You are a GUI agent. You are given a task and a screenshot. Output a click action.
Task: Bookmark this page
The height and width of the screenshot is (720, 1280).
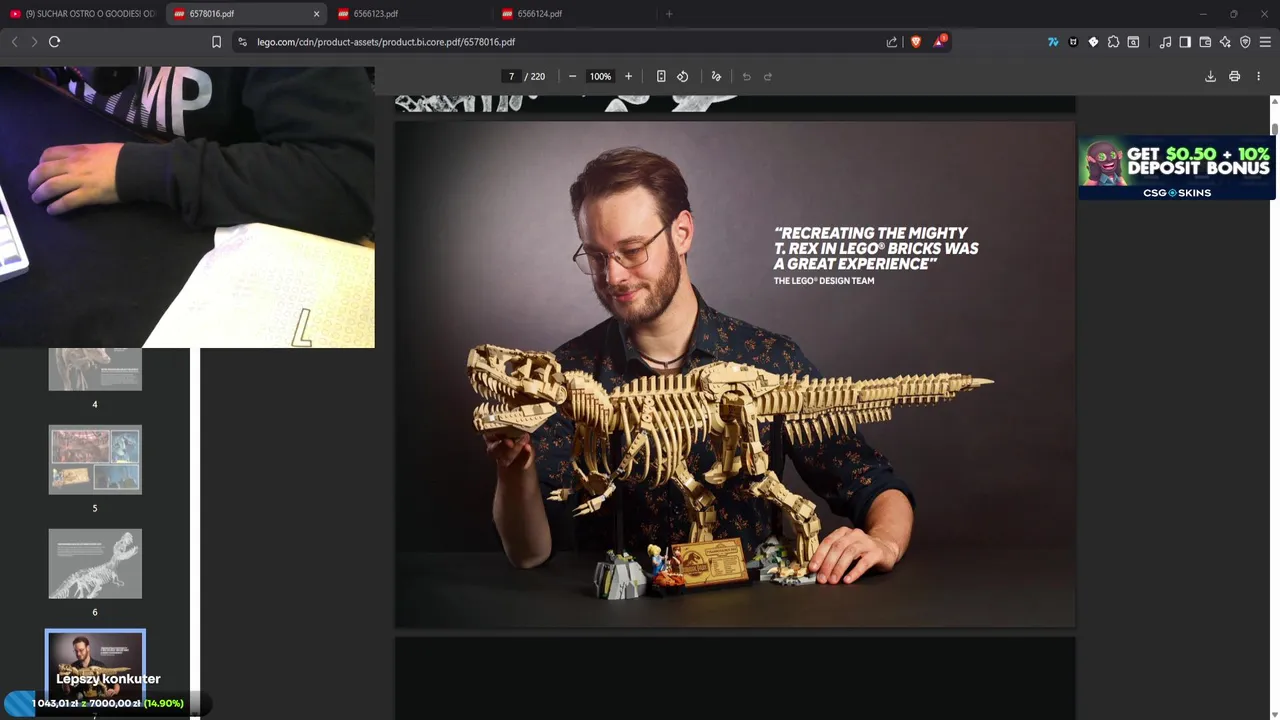216,42
